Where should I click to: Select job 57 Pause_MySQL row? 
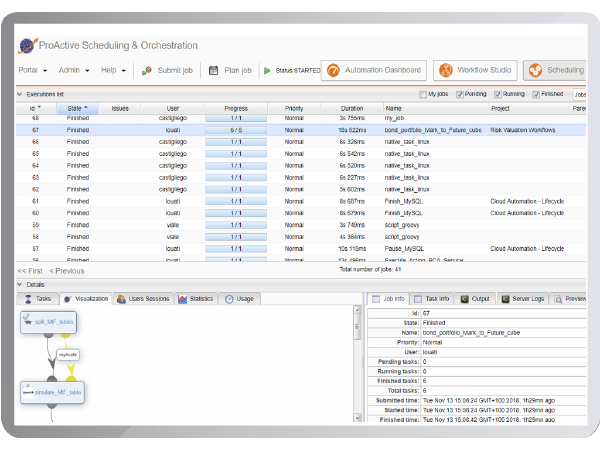point(301,249)
